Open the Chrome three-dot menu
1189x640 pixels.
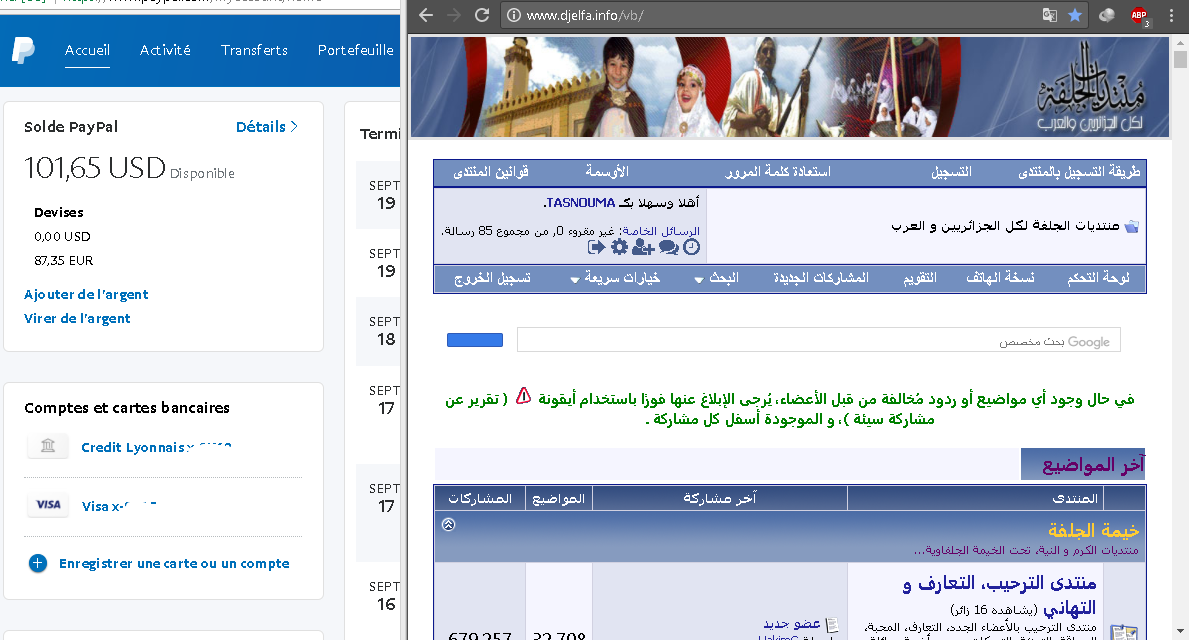(1172, 15)
